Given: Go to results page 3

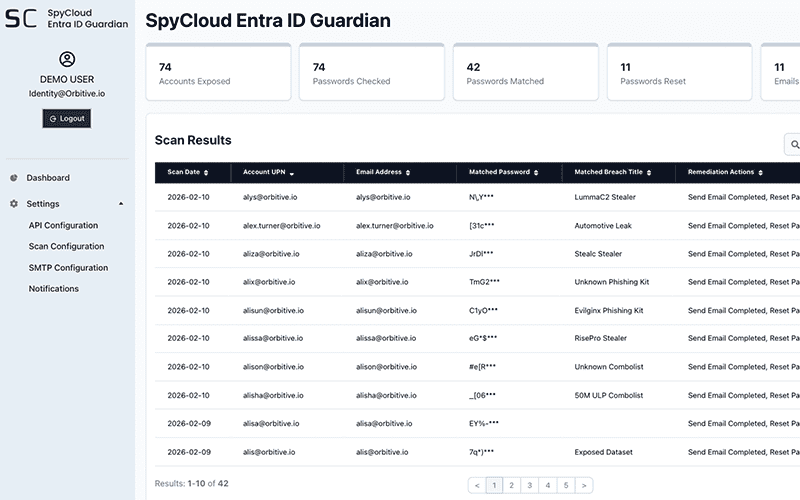Looking at the screenshot, I should [530, 485].
